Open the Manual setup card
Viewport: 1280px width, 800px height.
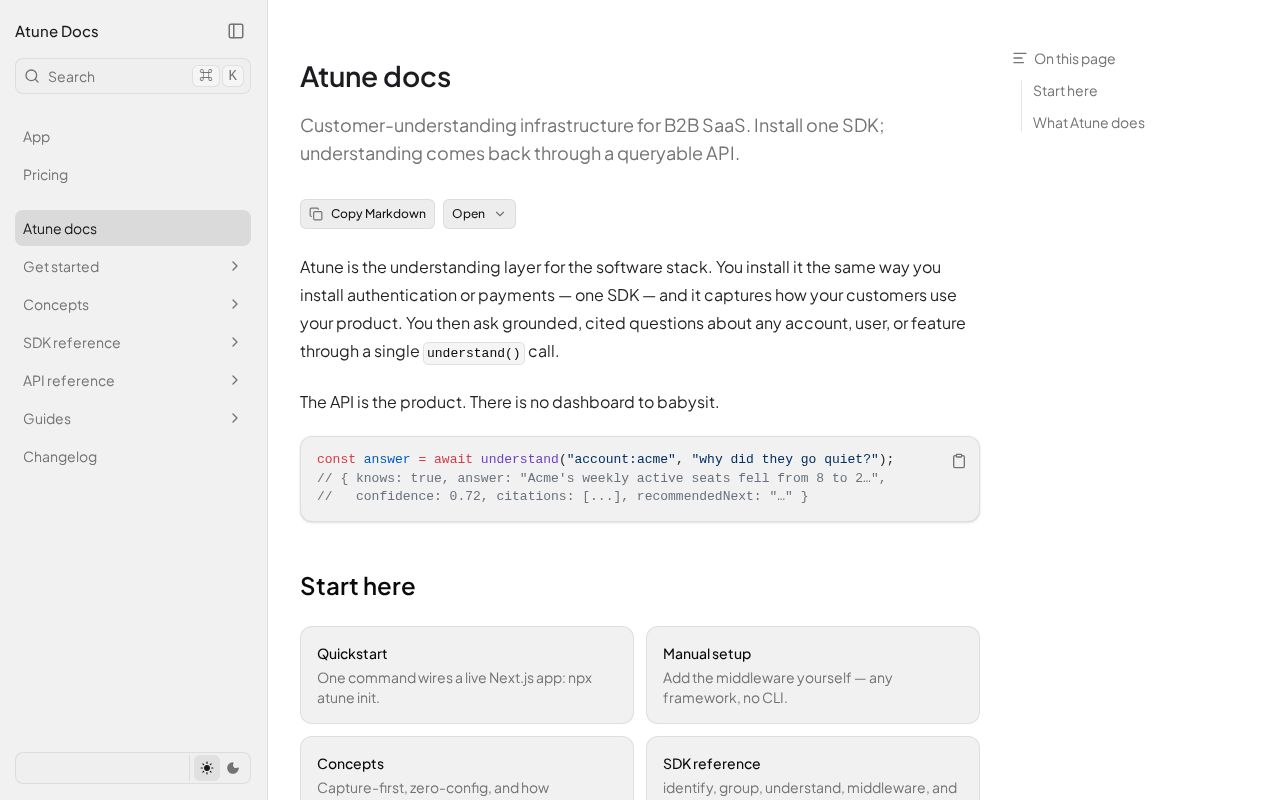[813, 675]
